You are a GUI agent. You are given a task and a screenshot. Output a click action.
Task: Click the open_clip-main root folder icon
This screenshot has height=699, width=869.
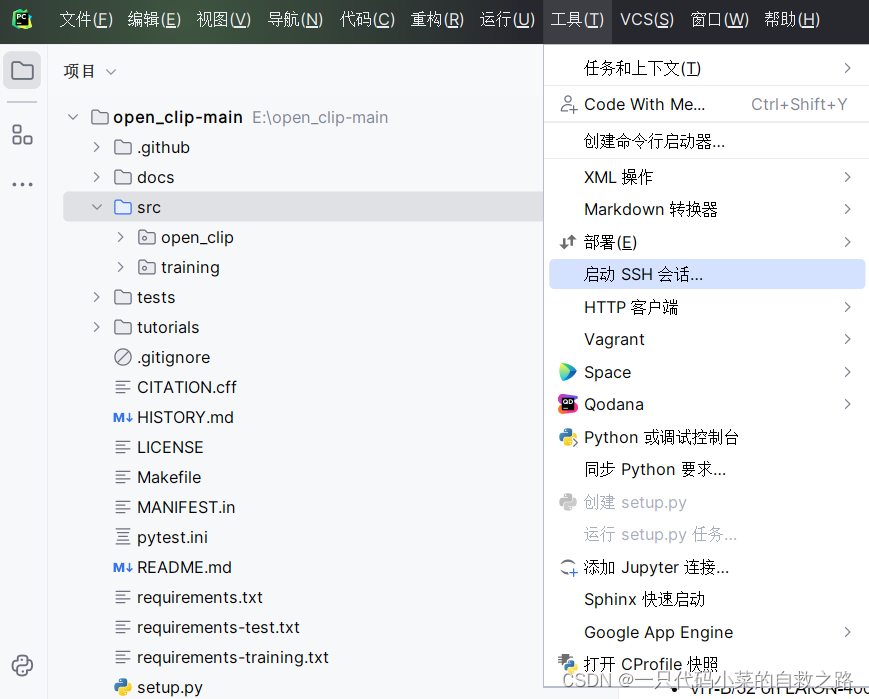pos(100,117)
